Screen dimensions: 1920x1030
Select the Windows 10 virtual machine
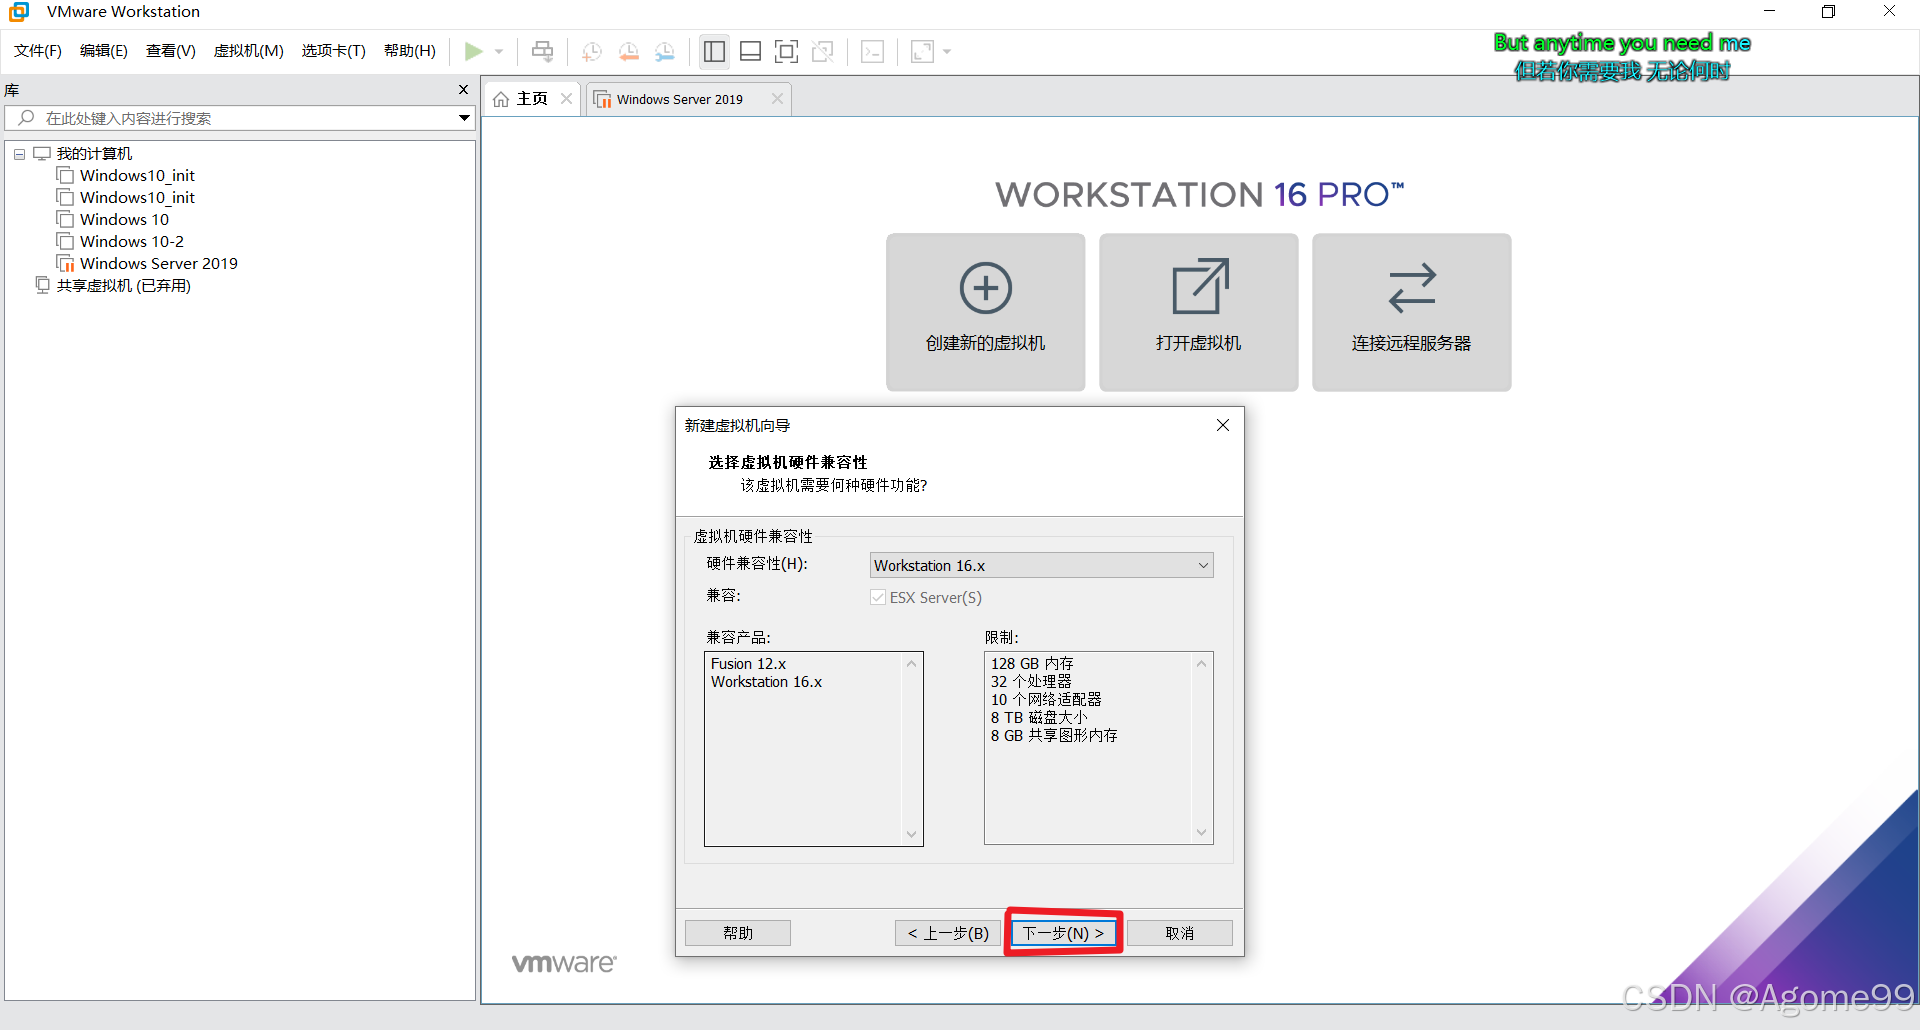coord(124,219)
